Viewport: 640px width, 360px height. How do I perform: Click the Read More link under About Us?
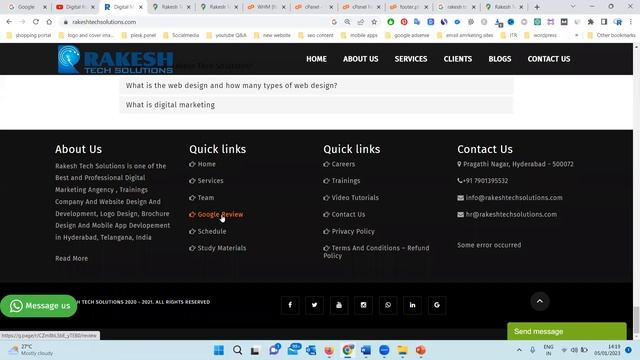[71, 258]
